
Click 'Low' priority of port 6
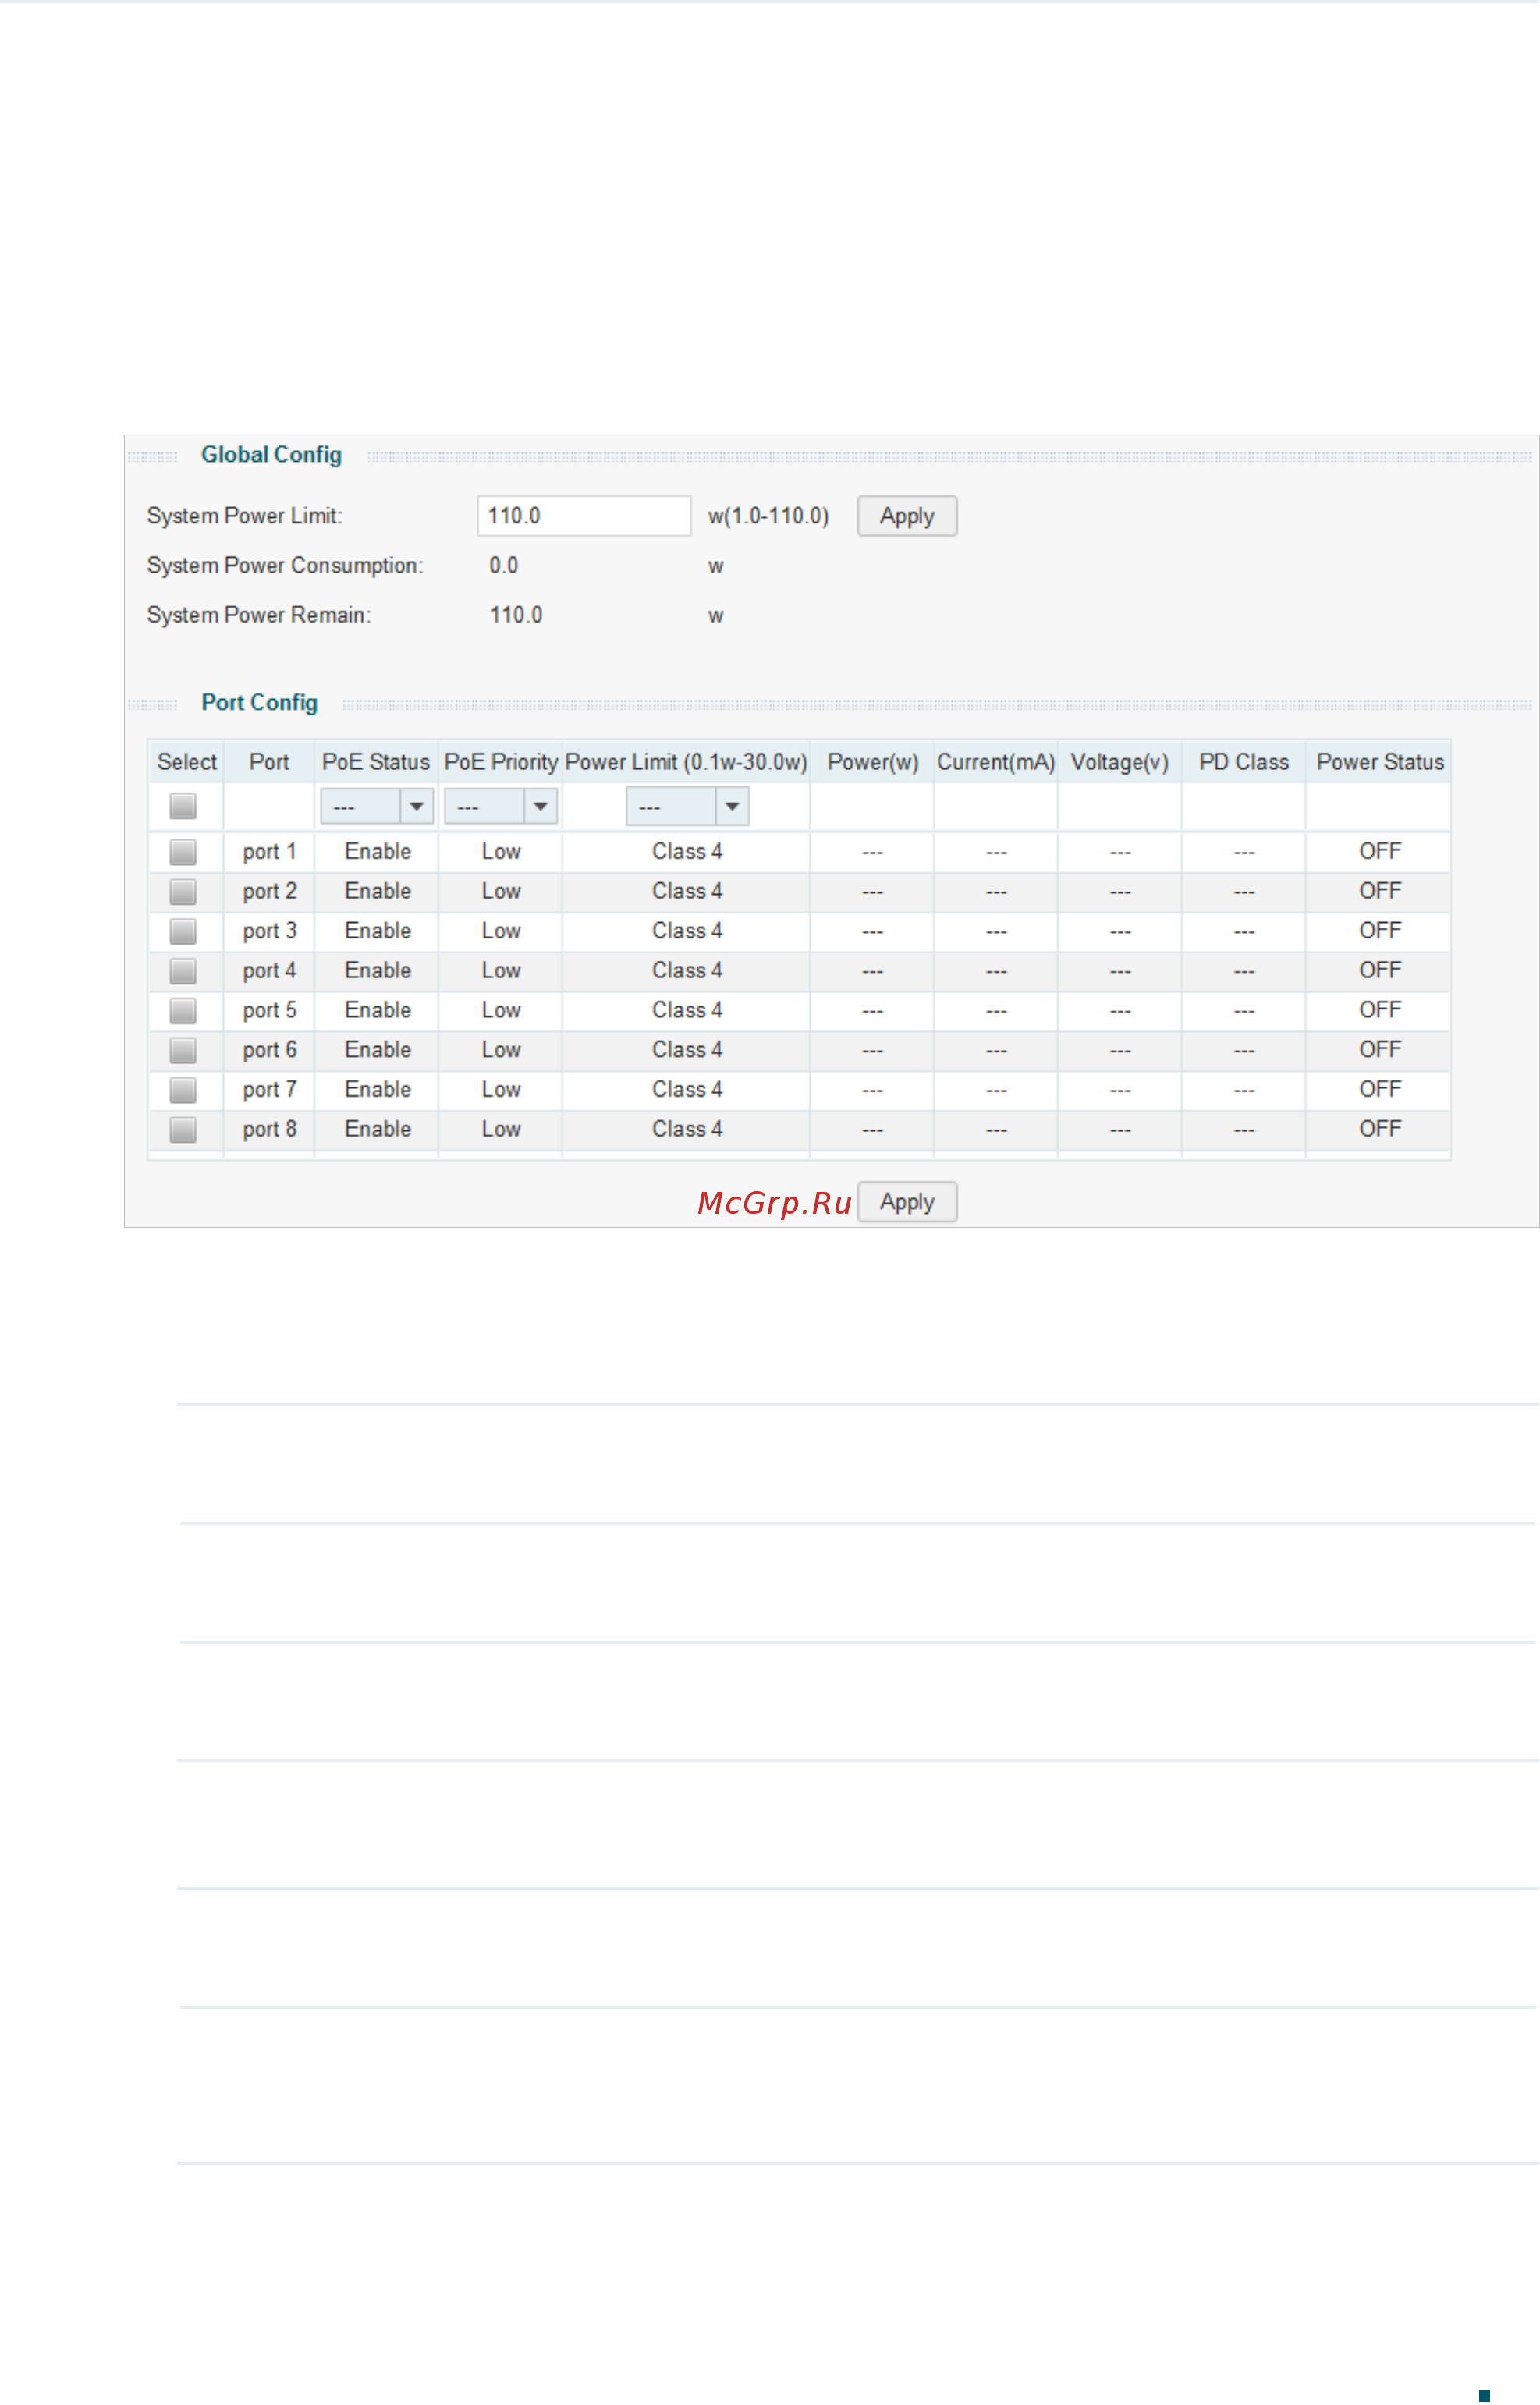pos(501,1050)
